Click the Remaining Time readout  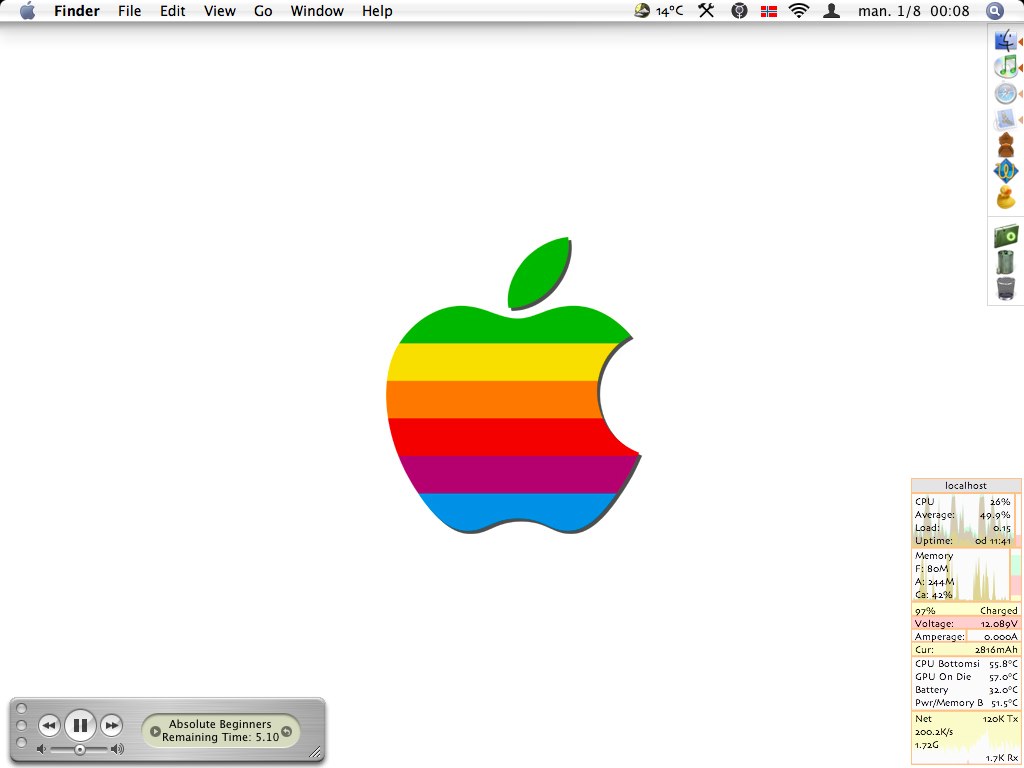click(220, 737)
